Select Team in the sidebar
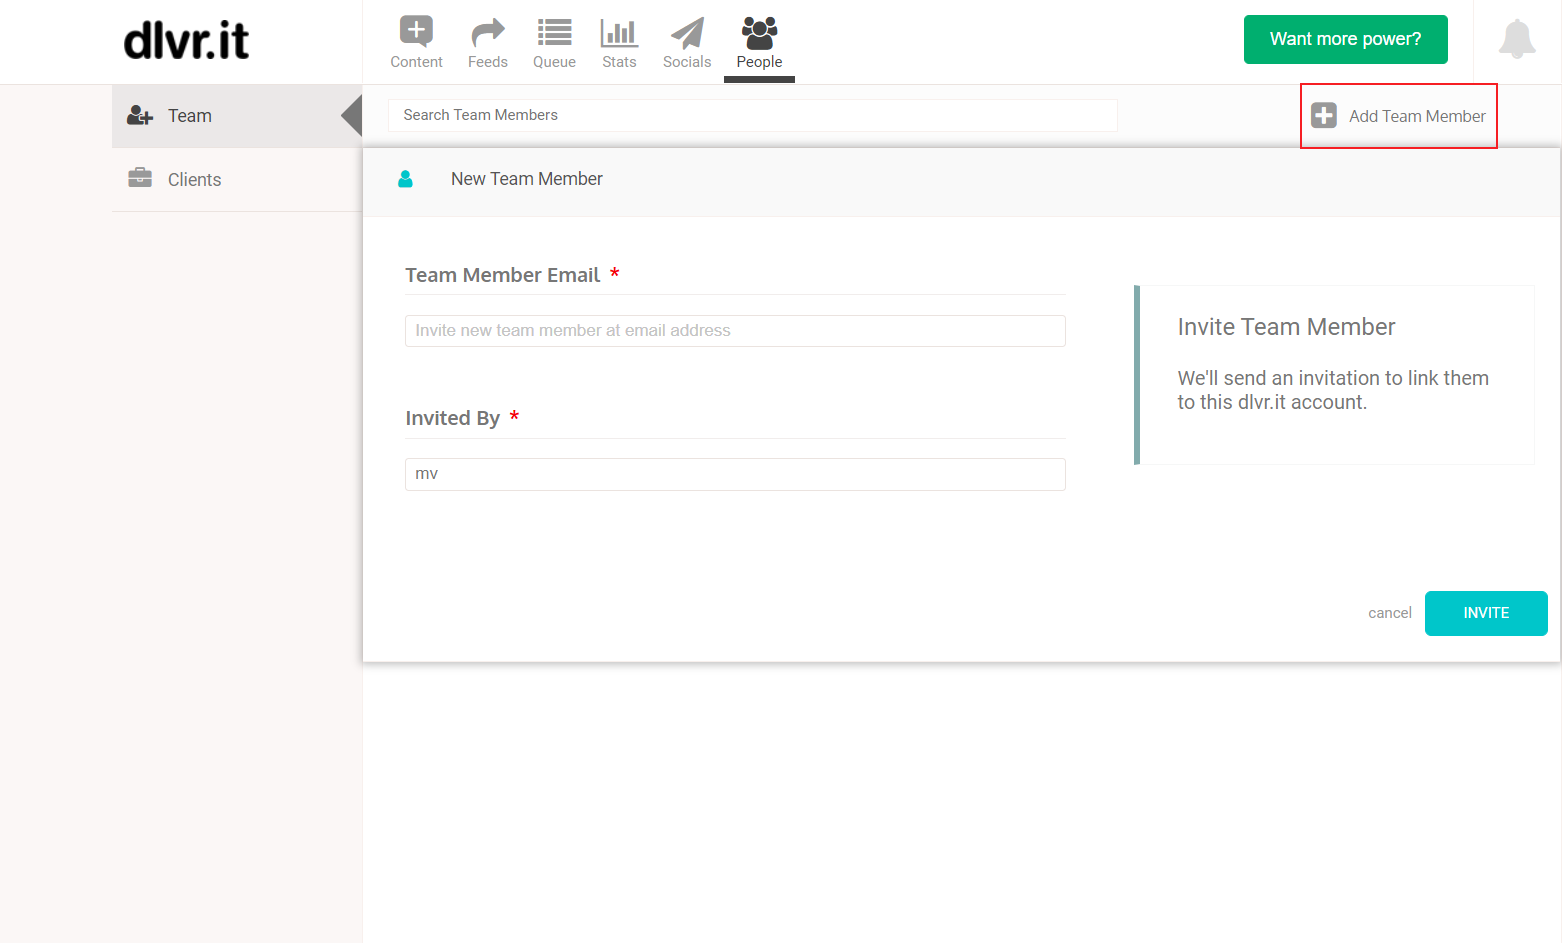 (237, 116)
